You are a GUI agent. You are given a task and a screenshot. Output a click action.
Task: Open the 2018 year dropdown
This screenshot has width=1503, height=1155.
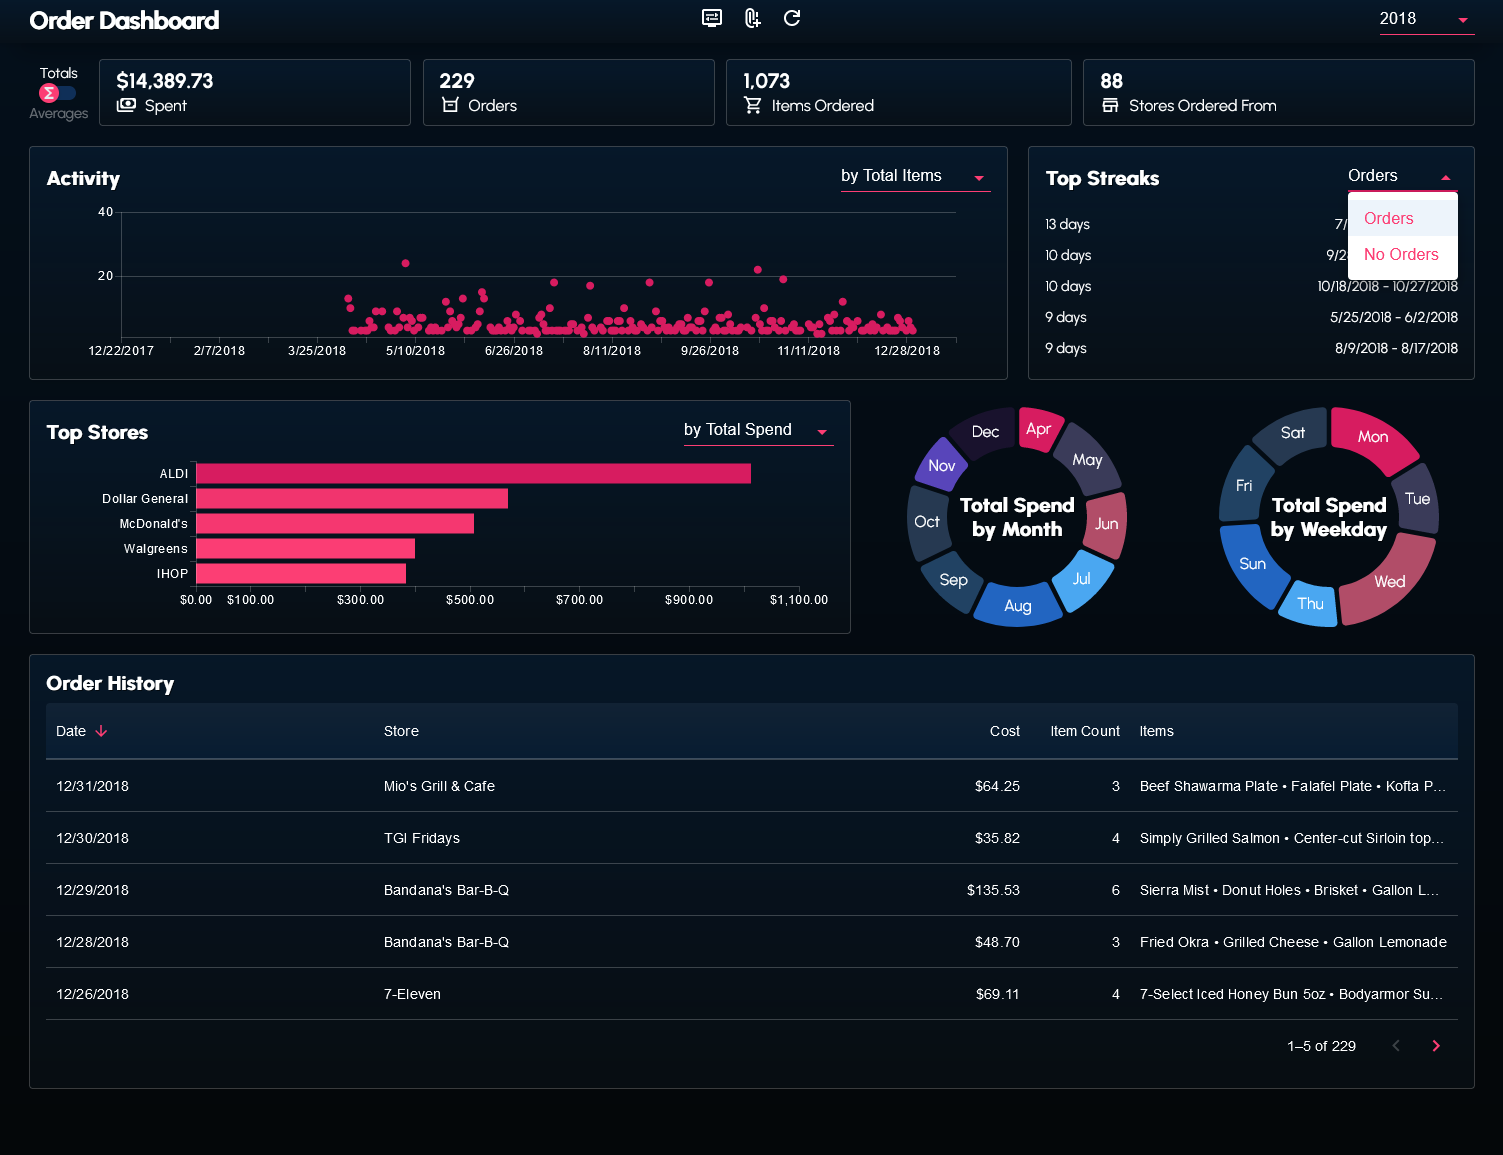coord(1425,19)
